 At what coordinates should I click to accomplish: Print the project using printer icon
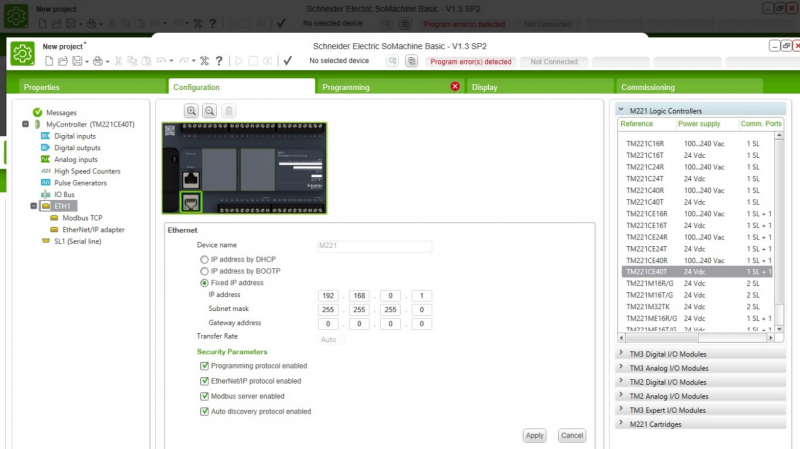point(97,61)
